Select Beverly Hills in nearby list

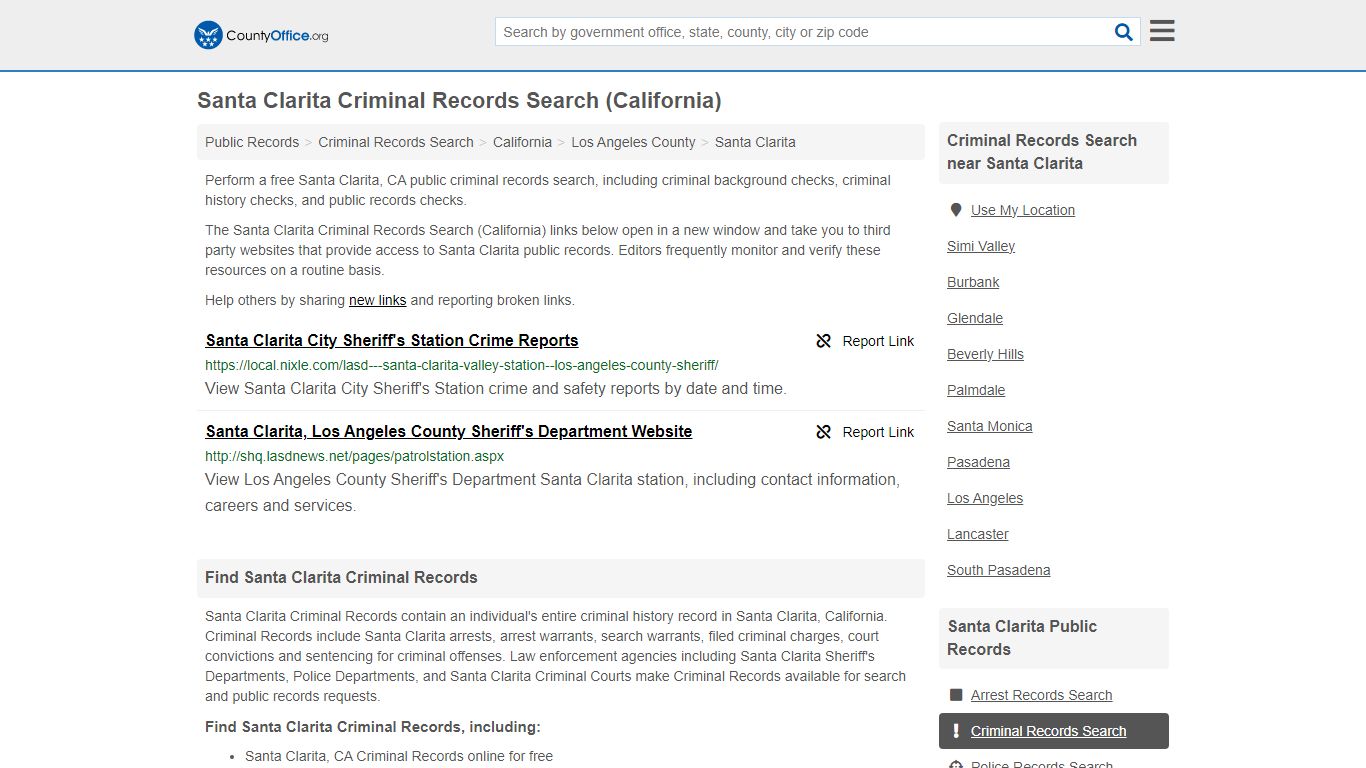pyautogui.click(x=985, y=354)
